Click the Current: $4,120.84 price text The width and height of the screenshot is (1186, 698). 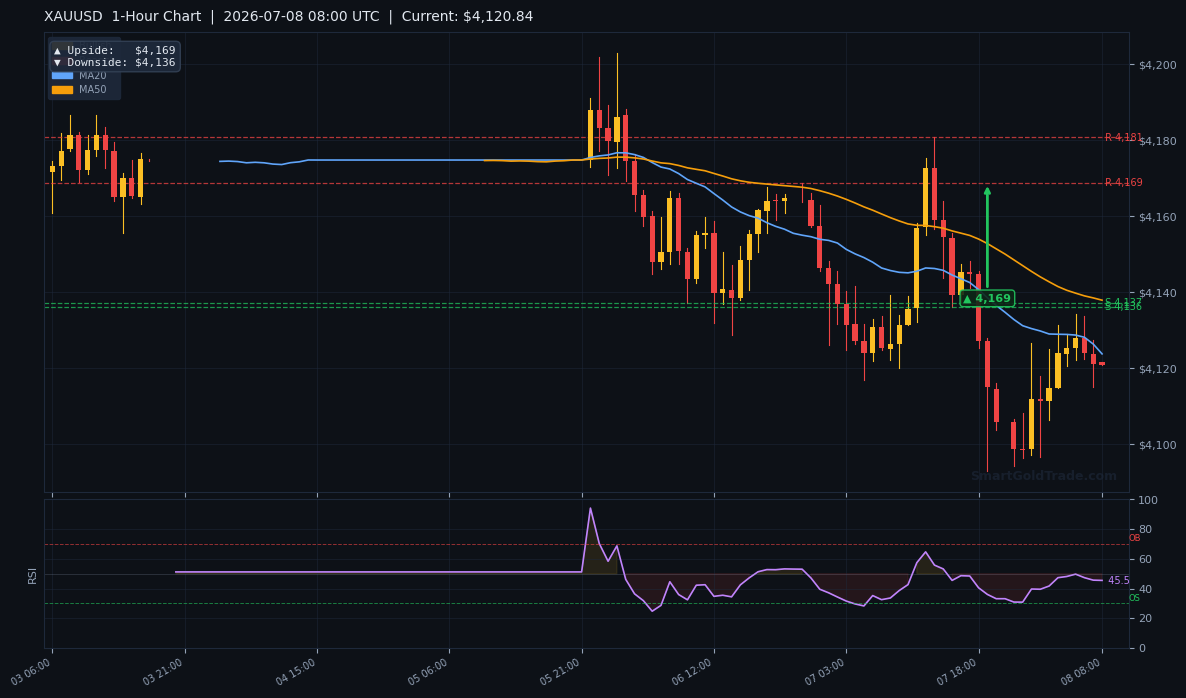point(467,17)
